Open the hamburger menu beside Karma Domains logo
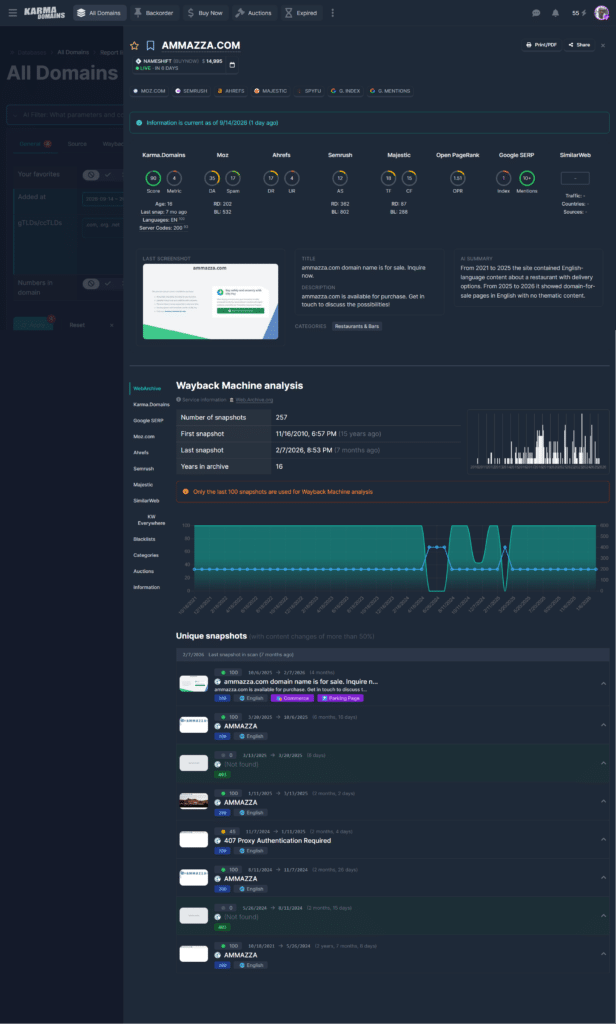Viewport: 616px width, 1024px height. tap(12, 13)
